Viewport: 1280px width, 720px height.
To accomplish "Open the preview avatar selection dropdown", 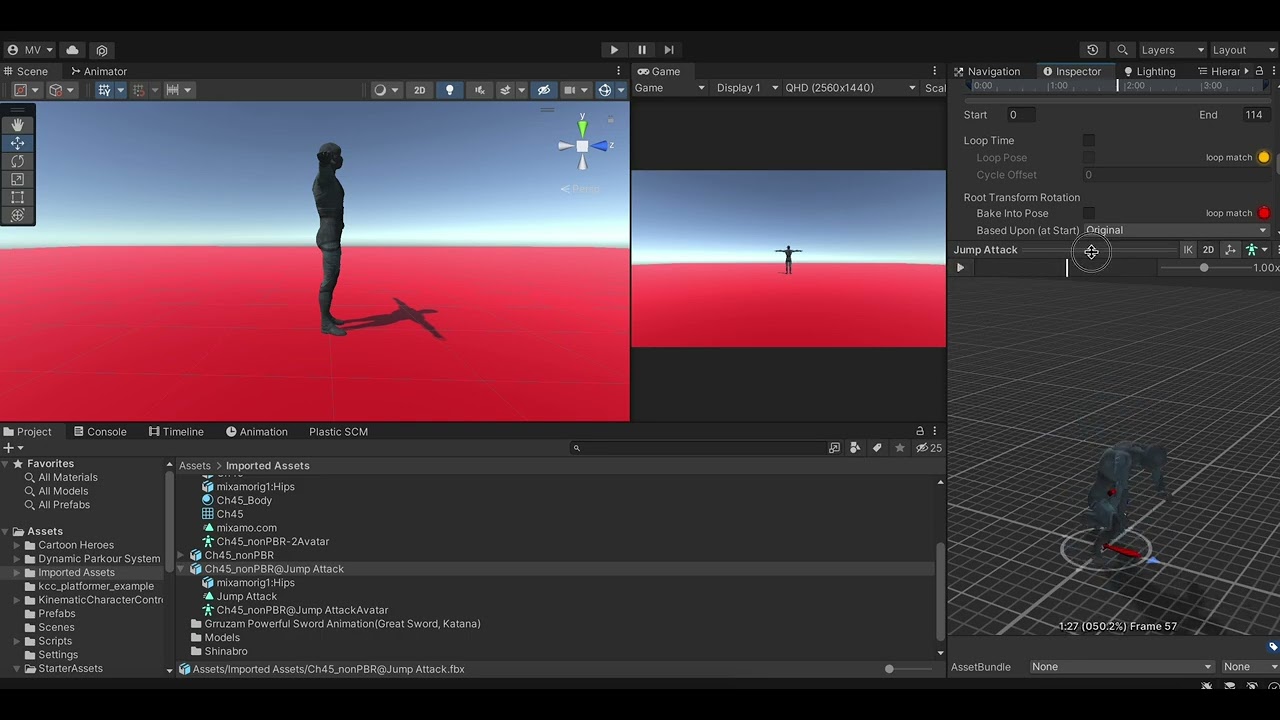I will (1255, 250).
